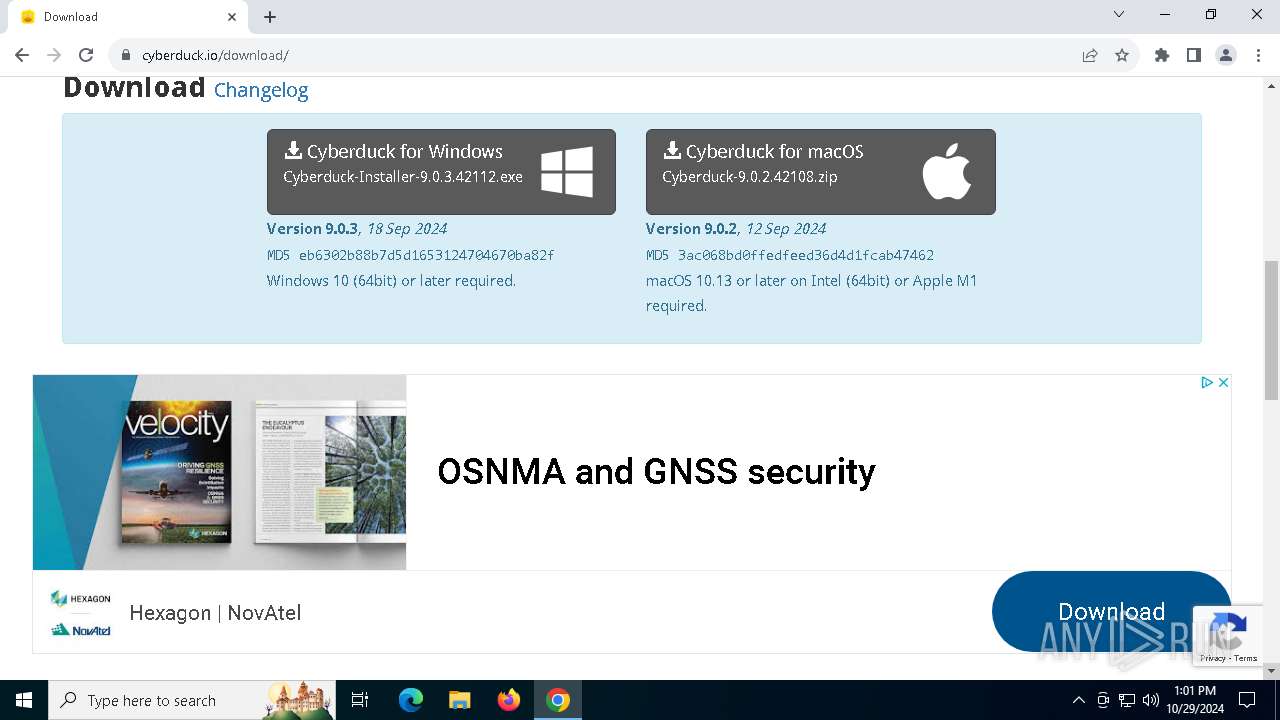The height and width of the screenshot is (720, 1280).
Task: Click the taskbar search box
Action: pyautogui.click(x=190, y=700)
